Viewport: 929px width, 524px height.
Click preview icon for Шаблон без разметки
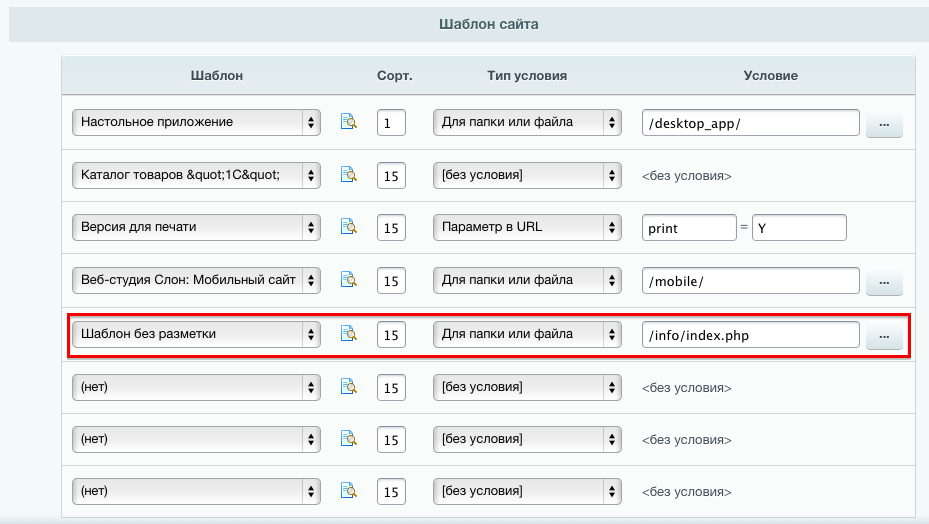pos(348,334)
